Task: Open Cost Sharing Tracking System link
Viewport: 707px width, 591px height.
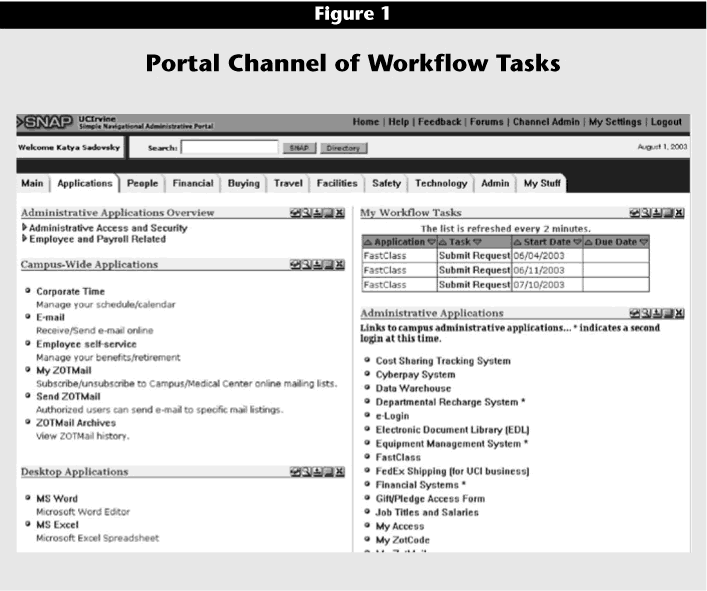Action: click(x=443, y=361)
